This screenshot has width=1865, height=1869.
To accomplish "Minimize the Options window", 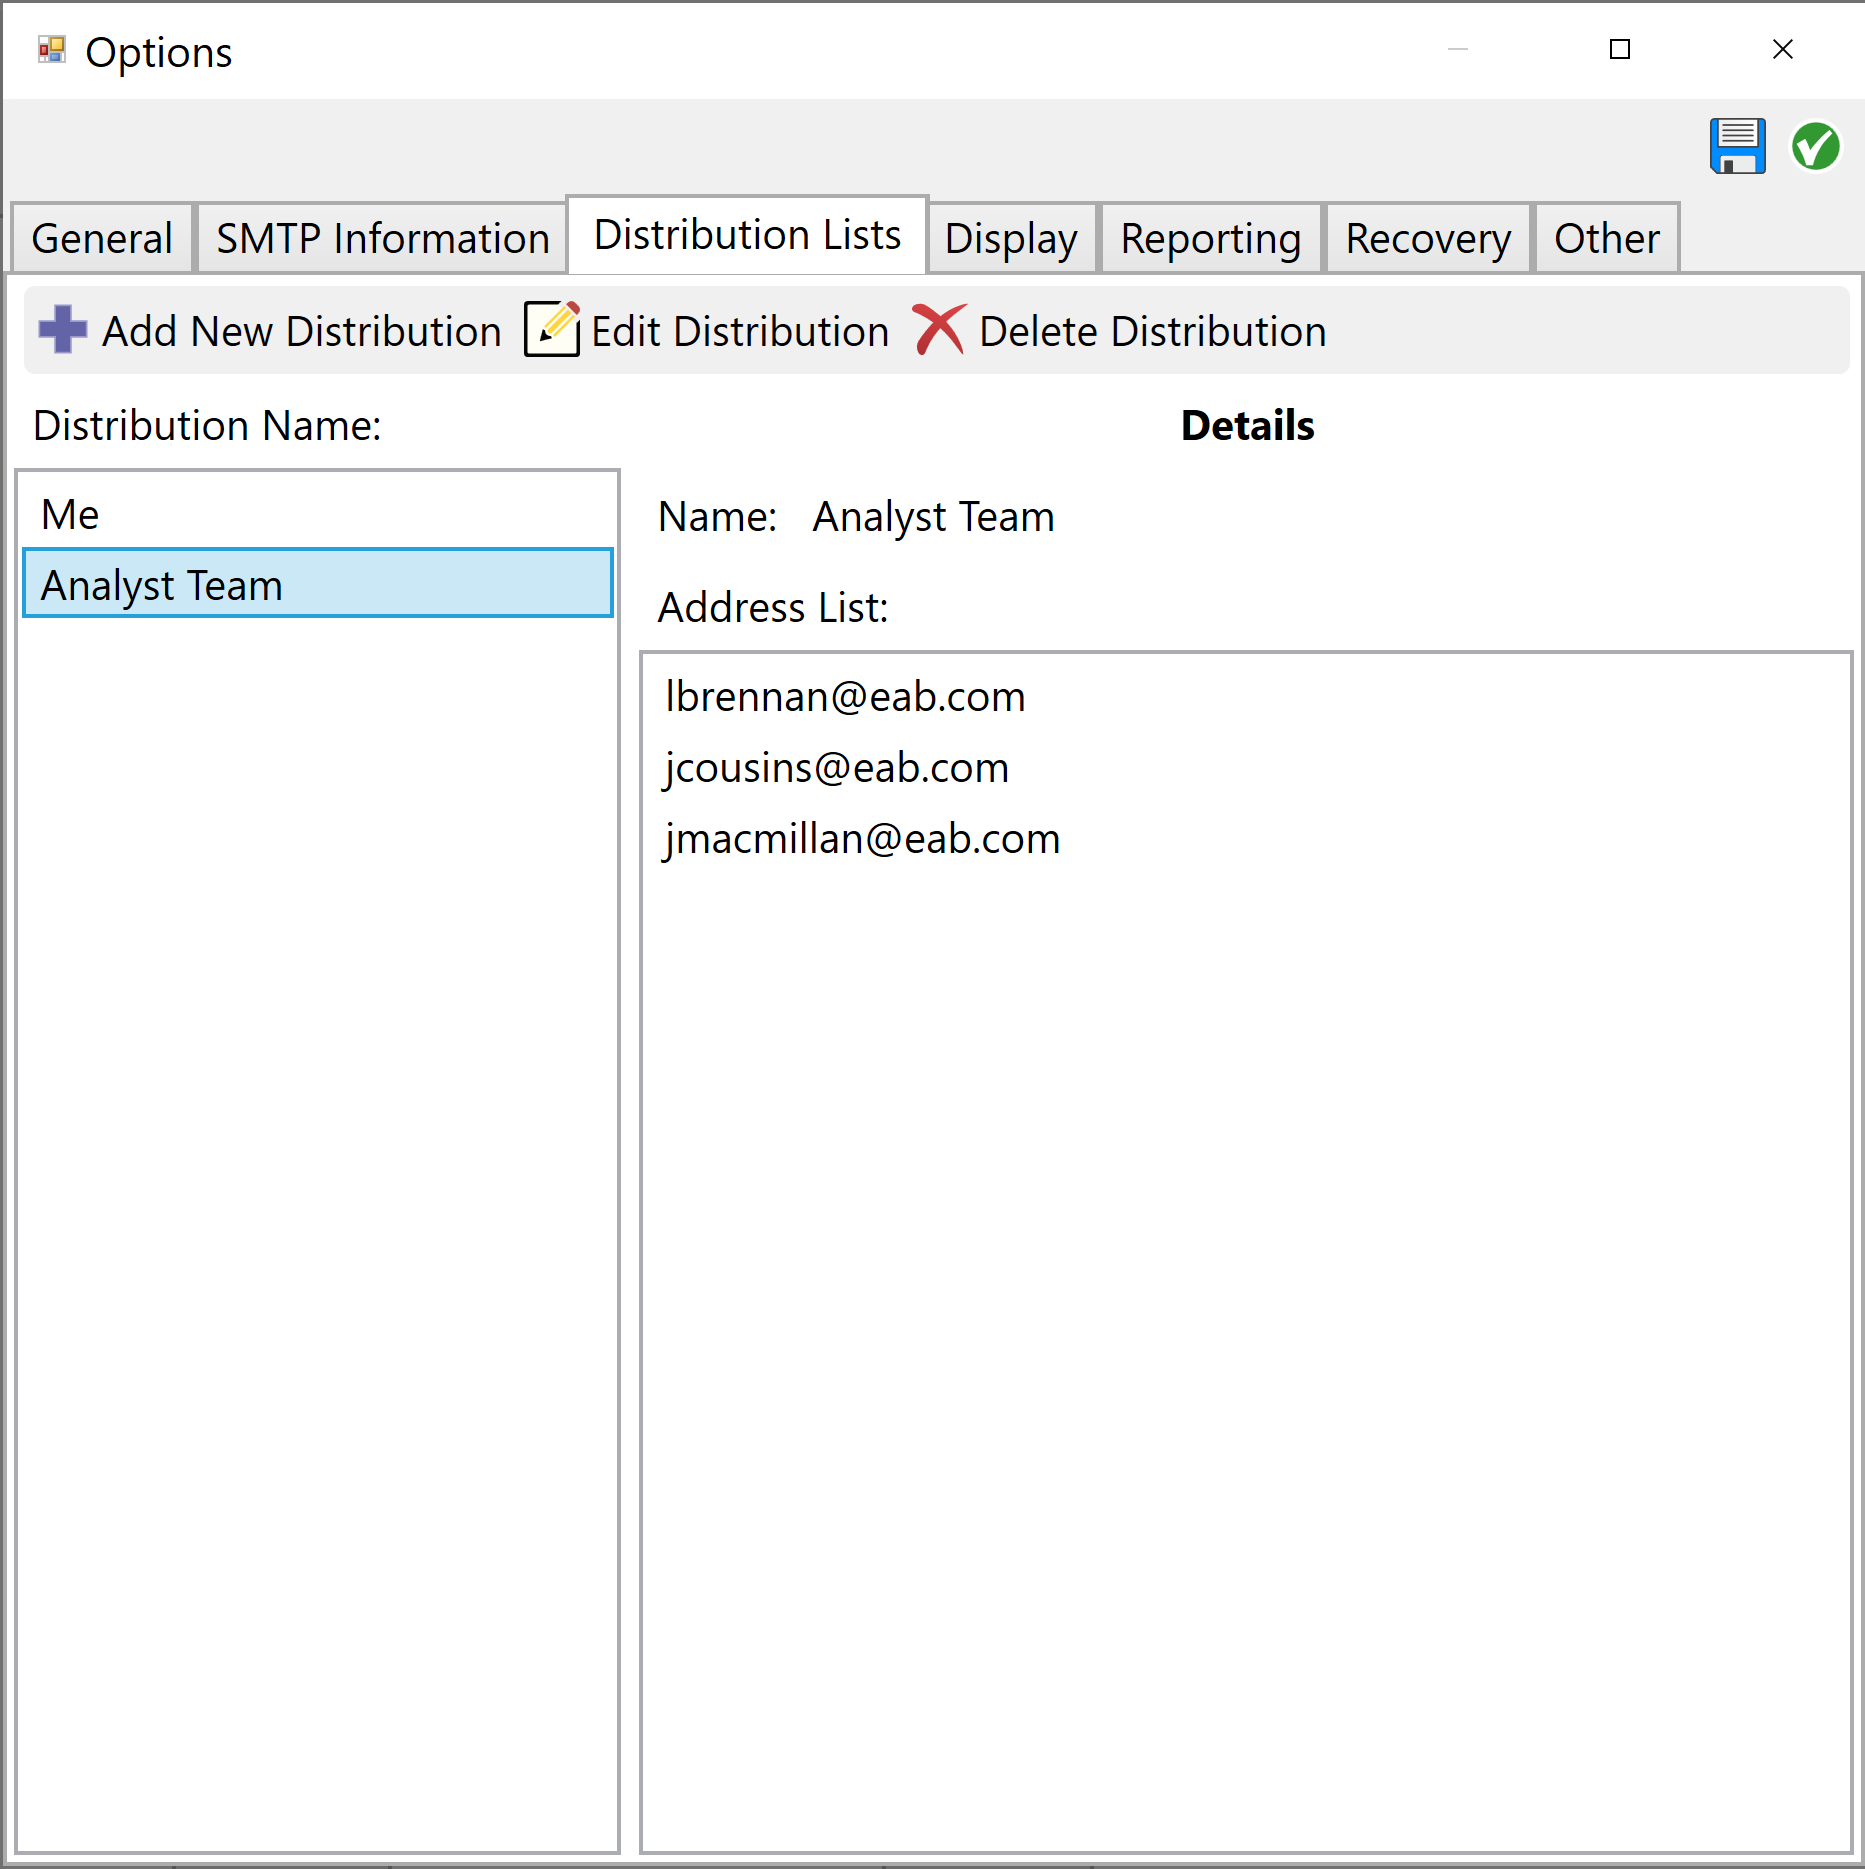I will [1458, 49].
